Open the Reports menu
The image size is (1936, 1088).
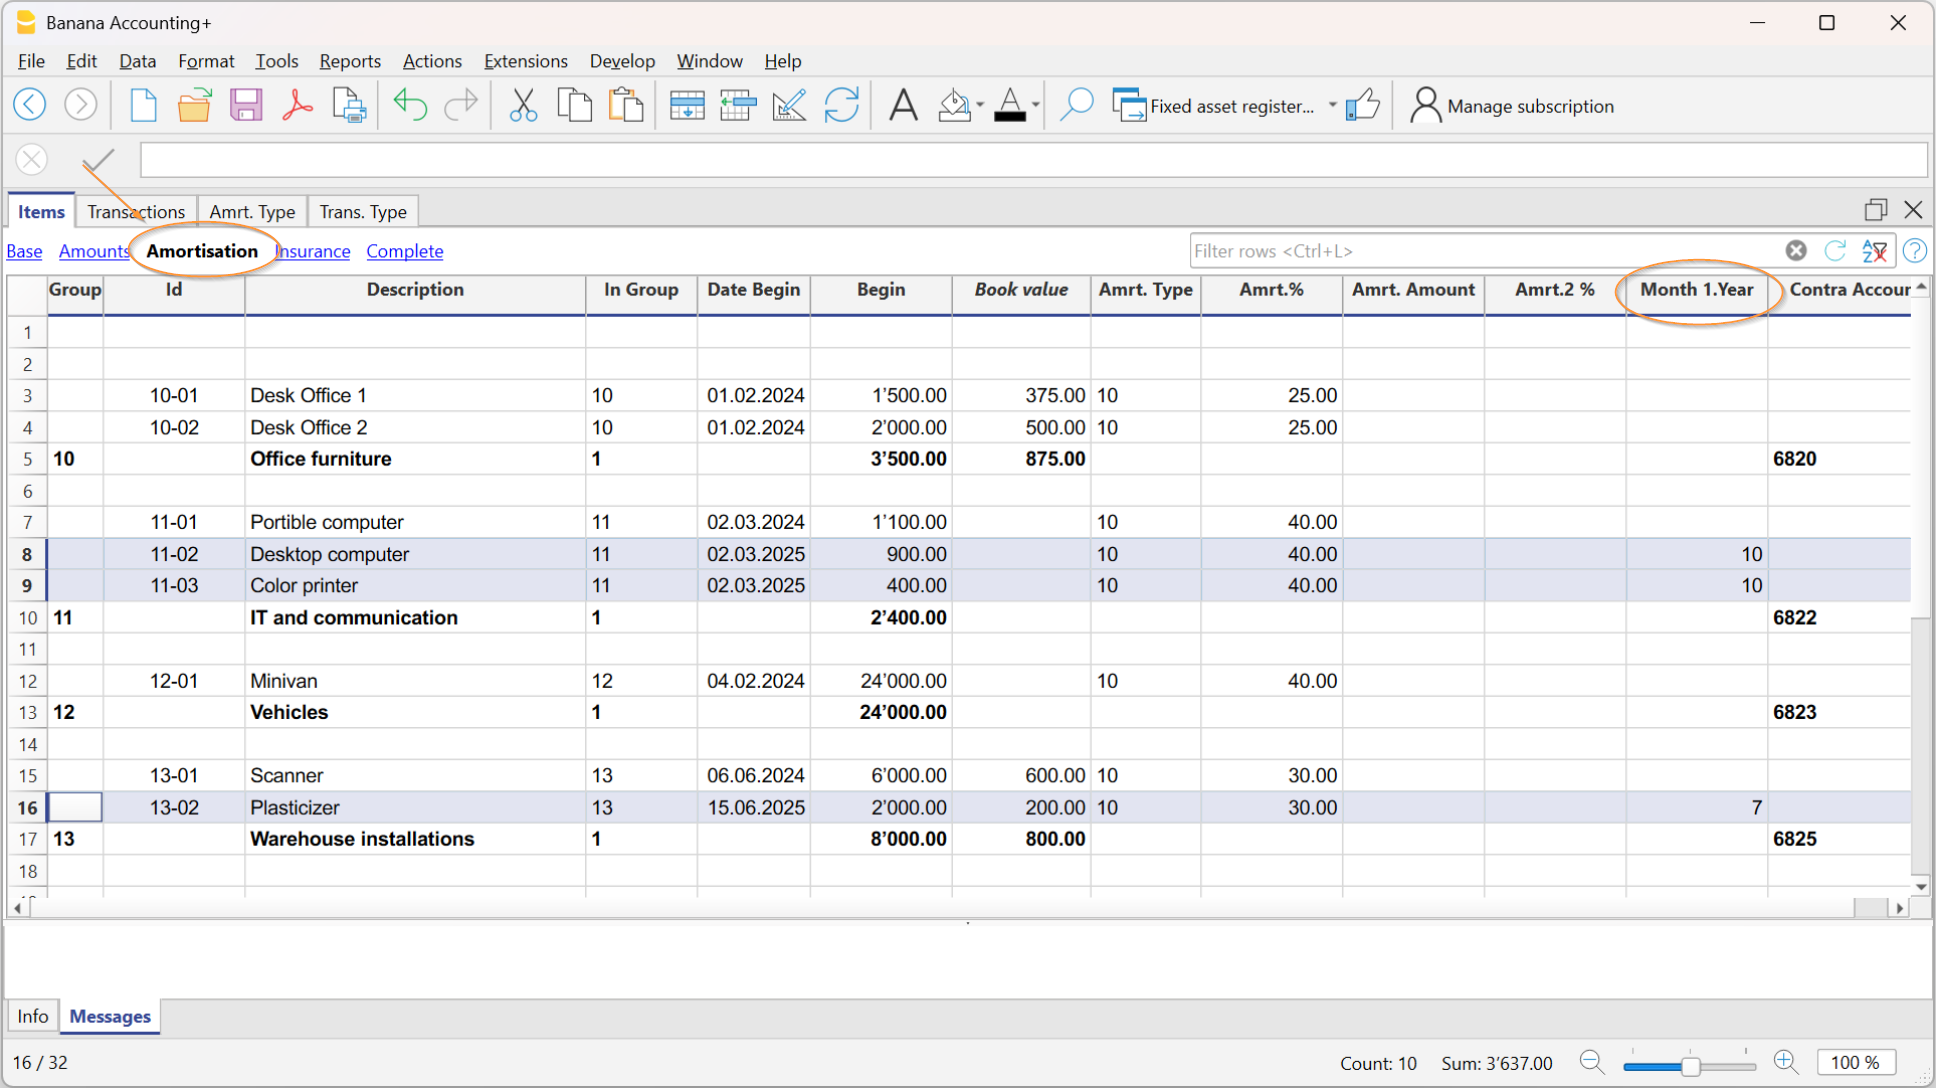pyautogui.click(x=350, y=61)
